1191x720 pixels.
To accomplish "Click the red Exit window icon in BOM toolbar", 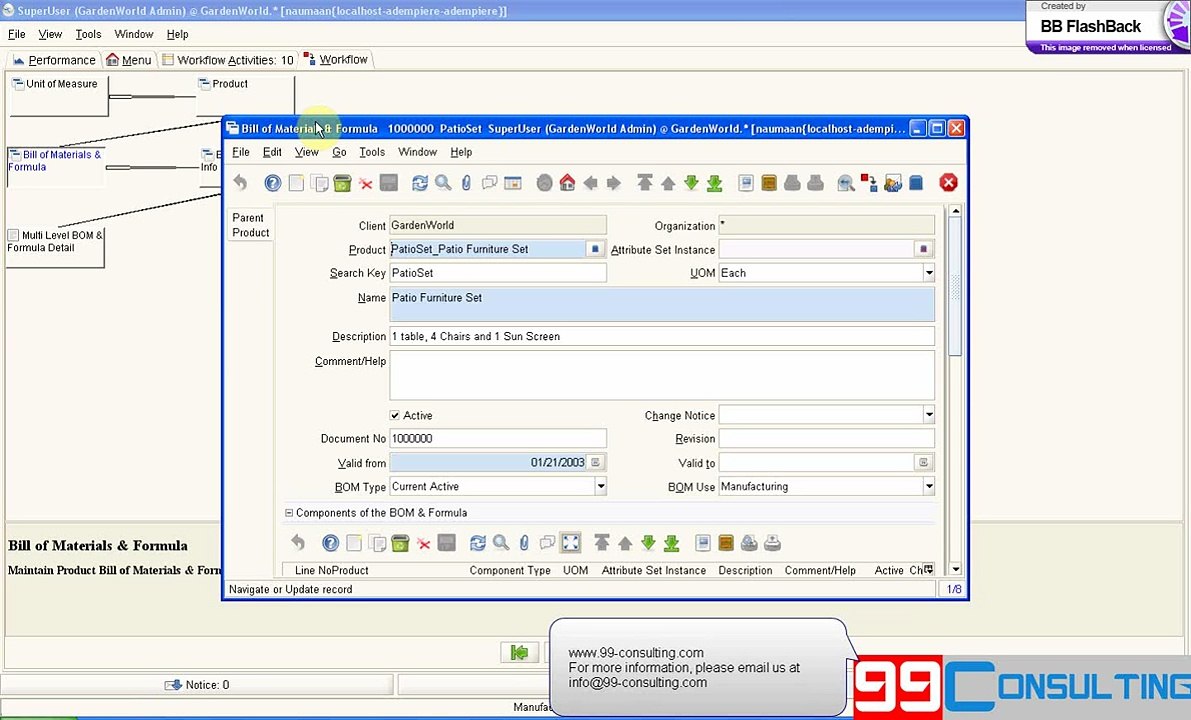I will tap(948, 183).
